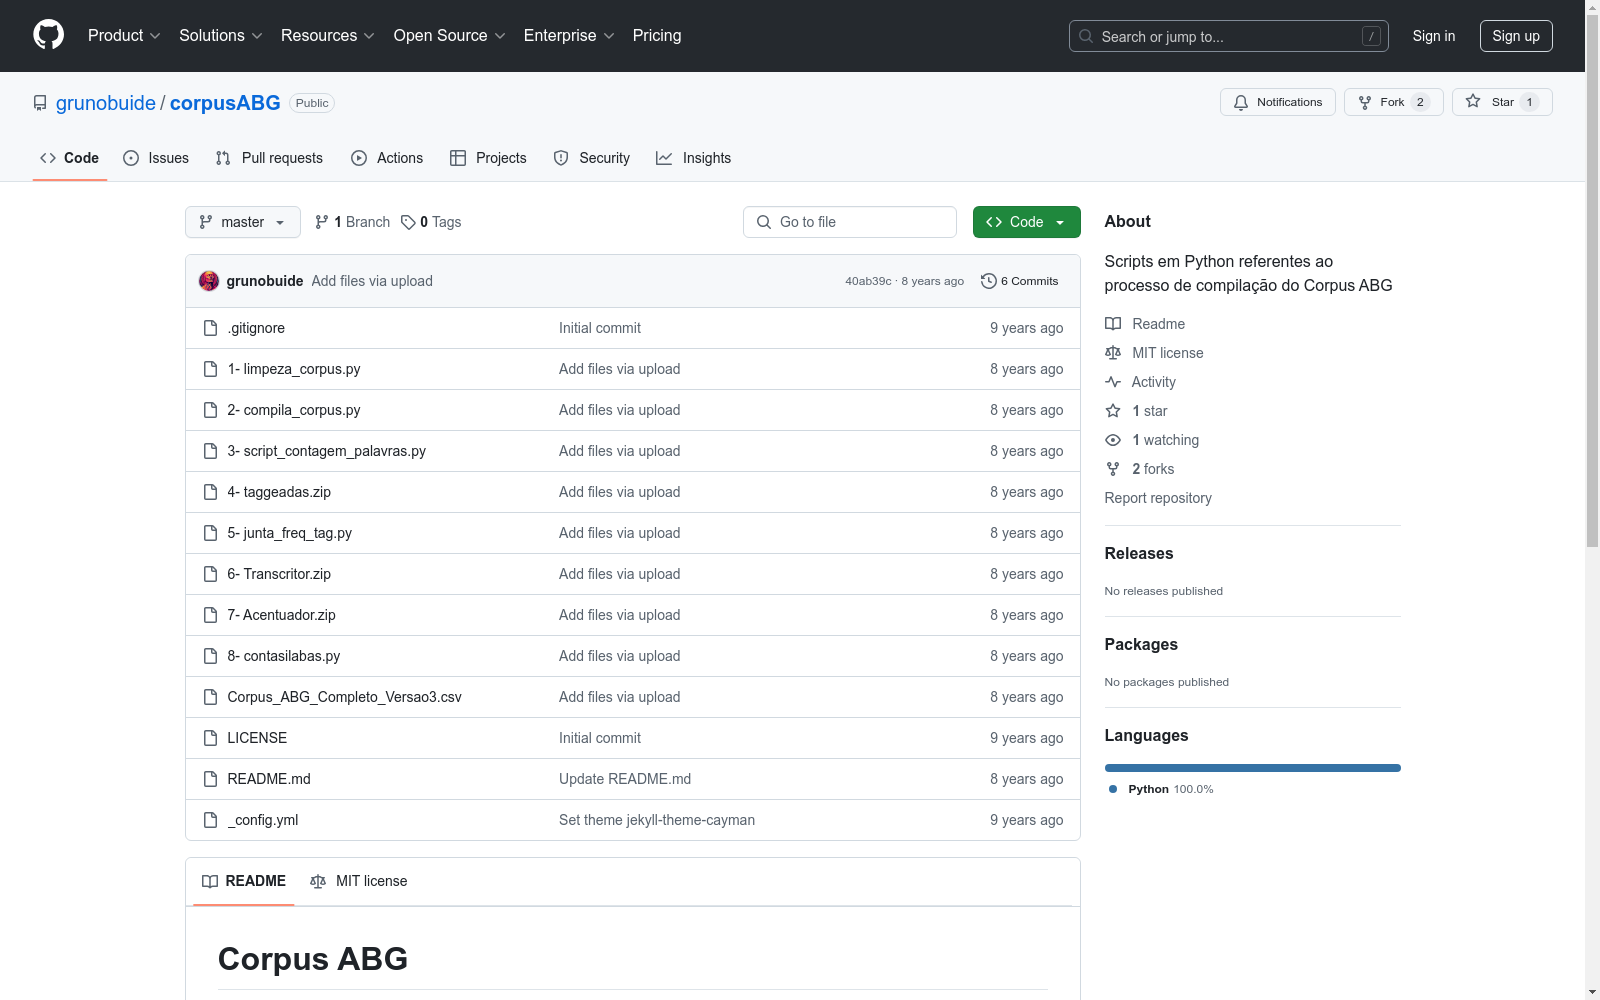Expand the Product menu
1600x1000 pixels.
(124, 35)
